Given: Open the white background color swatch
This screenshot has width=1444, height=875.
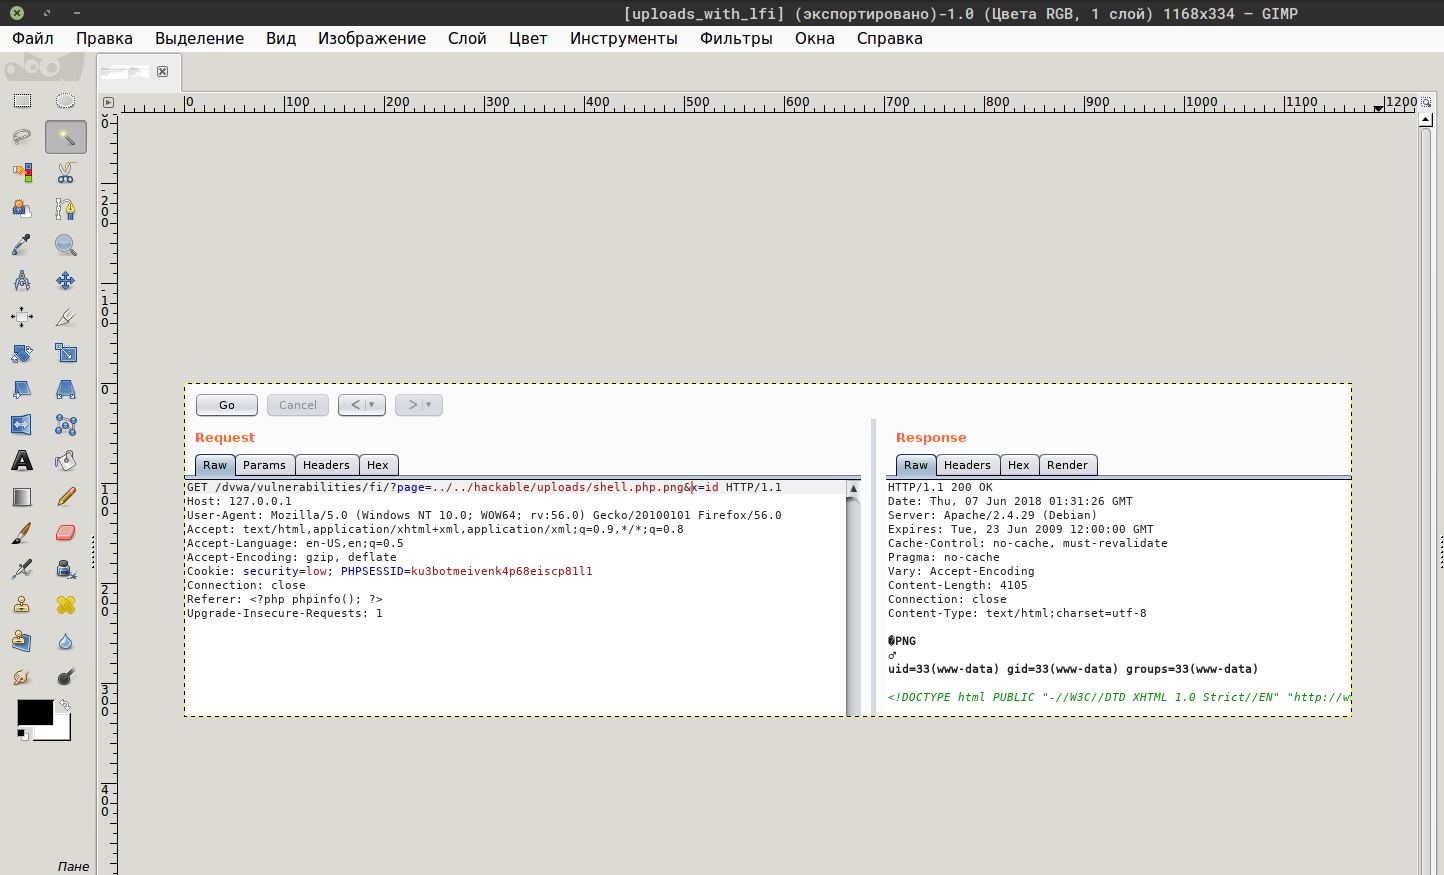Looking at the screenshot, I should [62, 731].
